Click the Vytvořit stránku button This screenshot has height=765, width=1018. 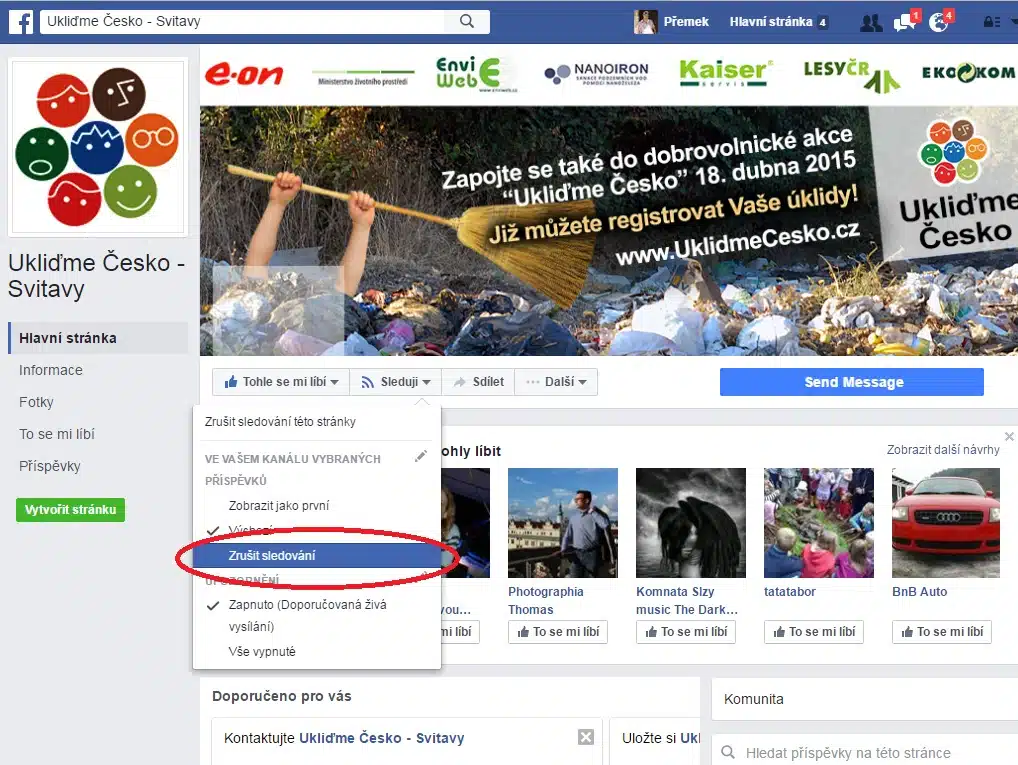click(x=70, y=509)
